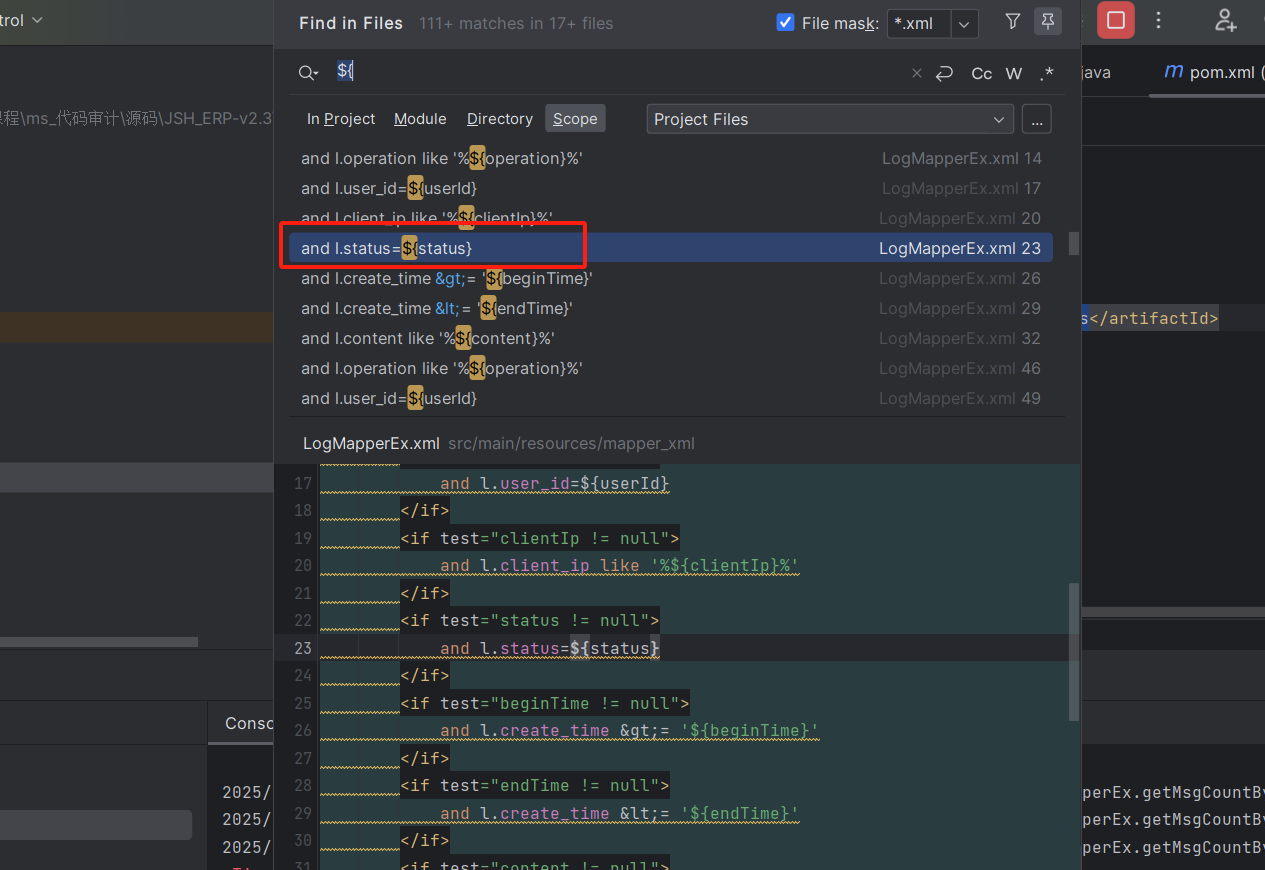Click the LogMapperEx.xml preview file name
Viewport: 1265px width, 870px height.
[x=371, y=443]
